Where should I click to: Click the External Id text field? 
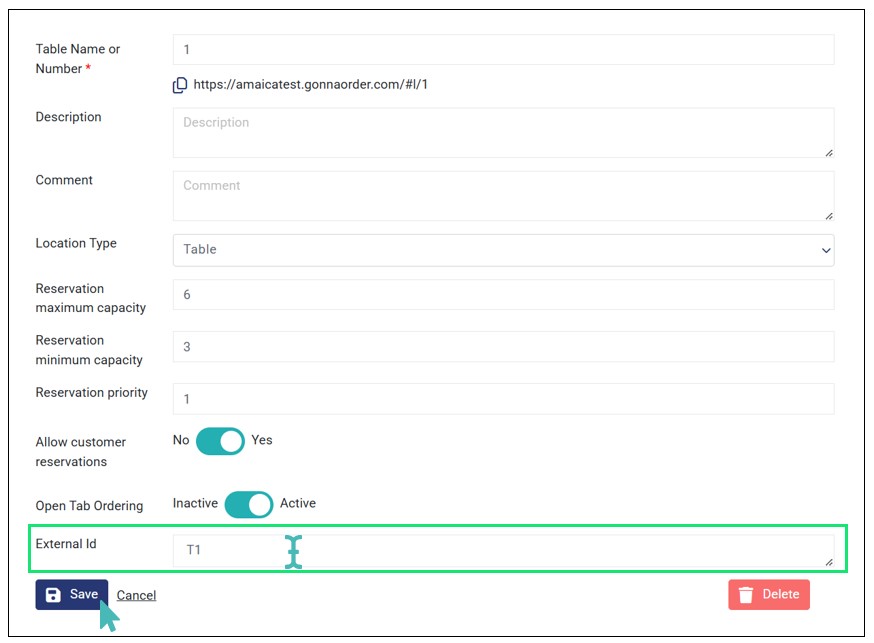point(503,550)
